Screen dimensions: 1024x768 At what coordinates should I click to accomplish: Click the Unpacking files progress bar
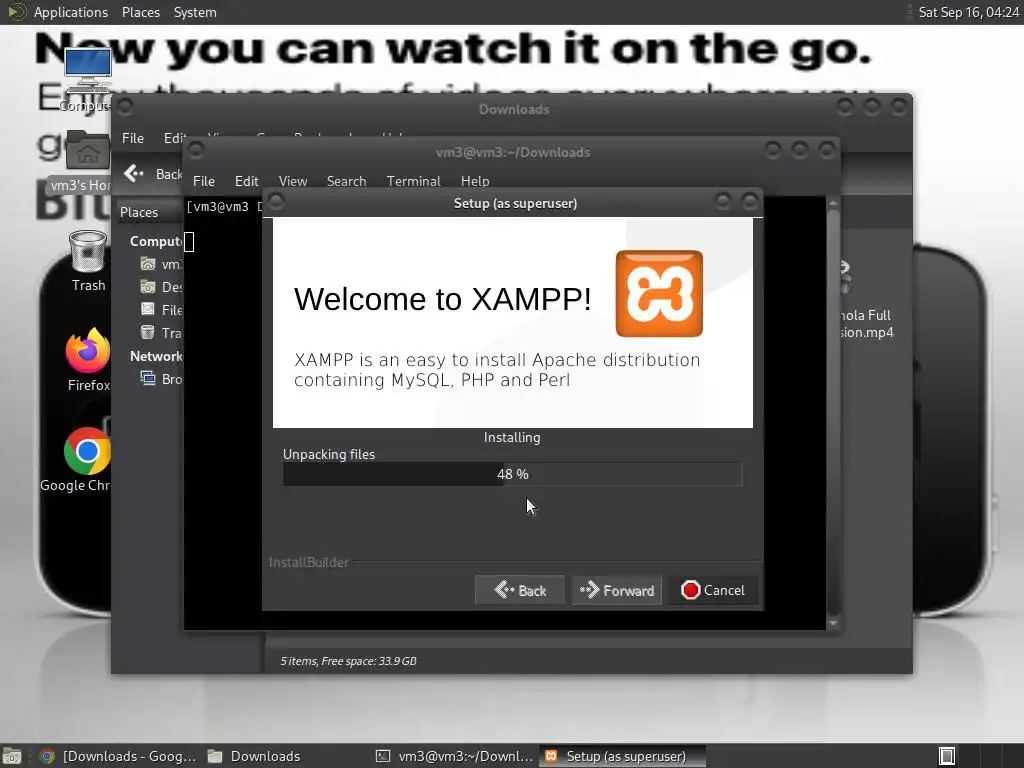(x=513, y=474)
